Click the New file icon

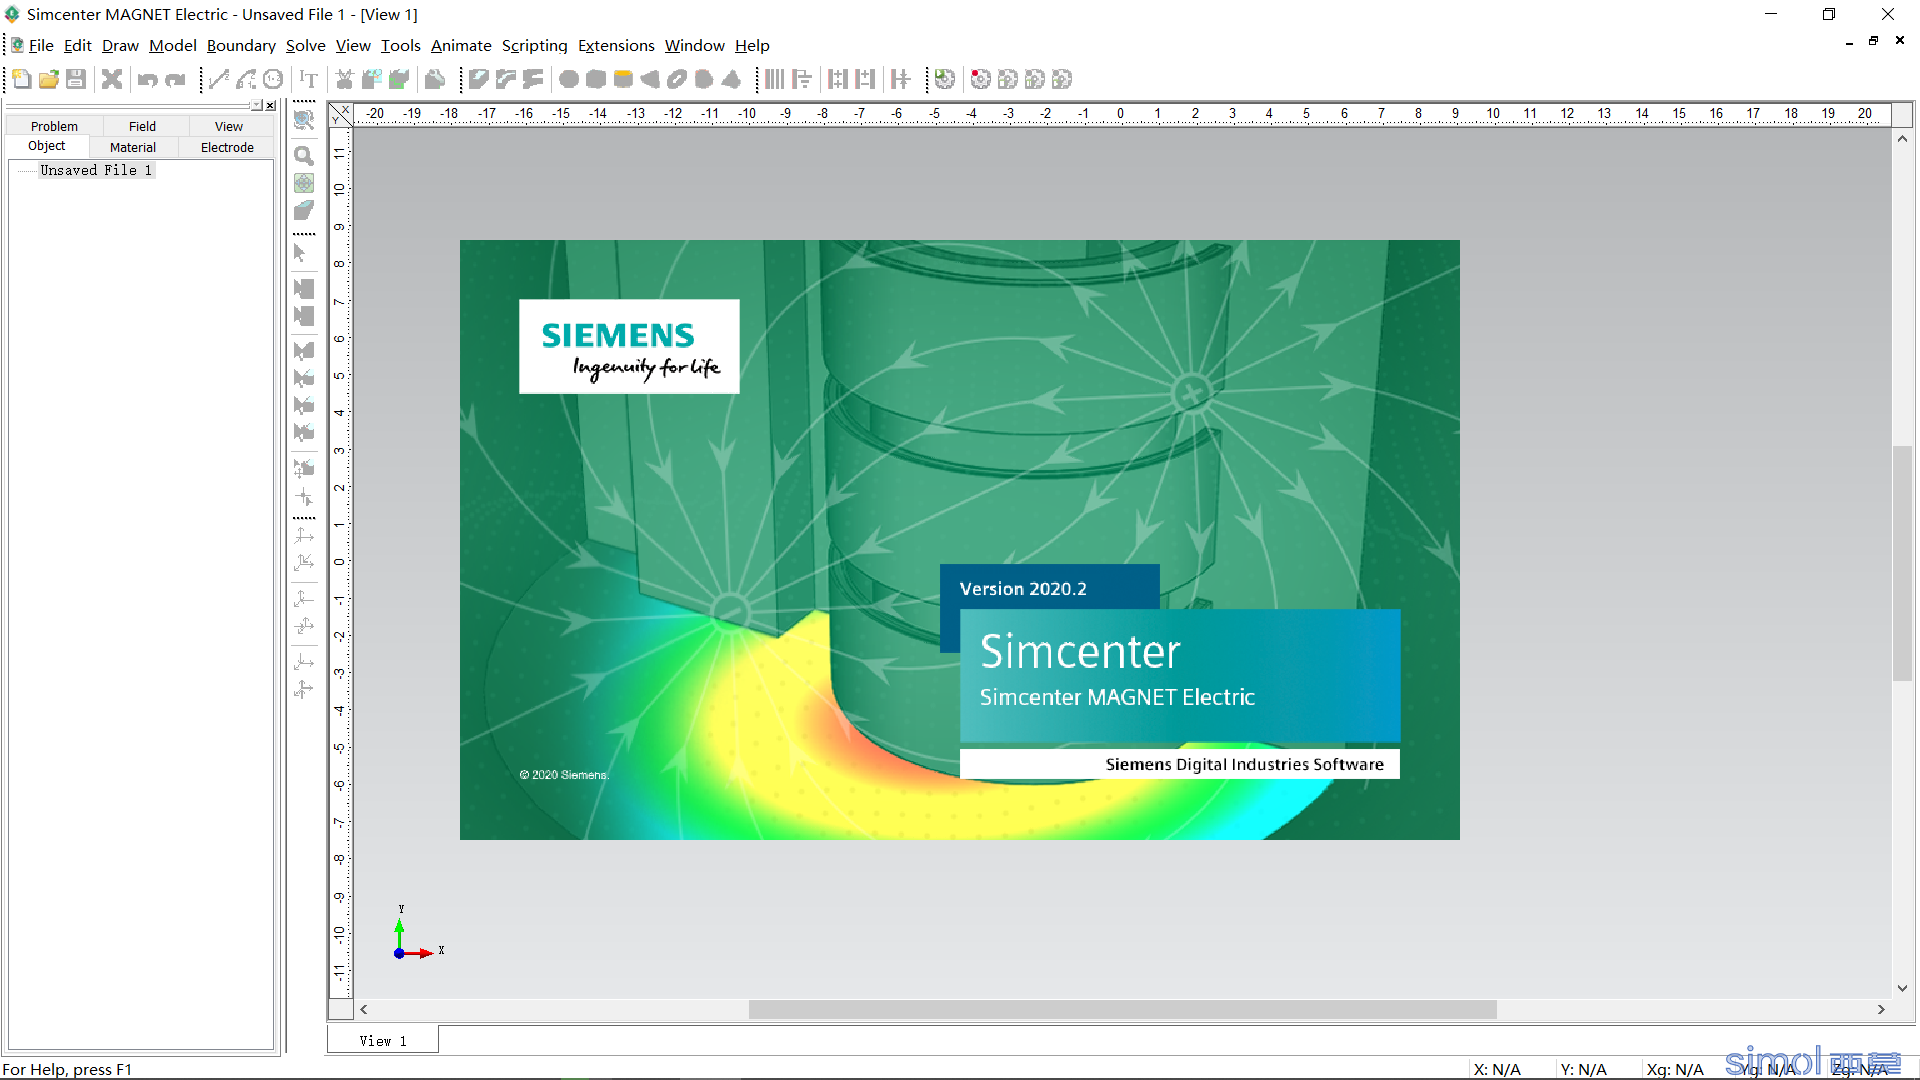(22, 79)
